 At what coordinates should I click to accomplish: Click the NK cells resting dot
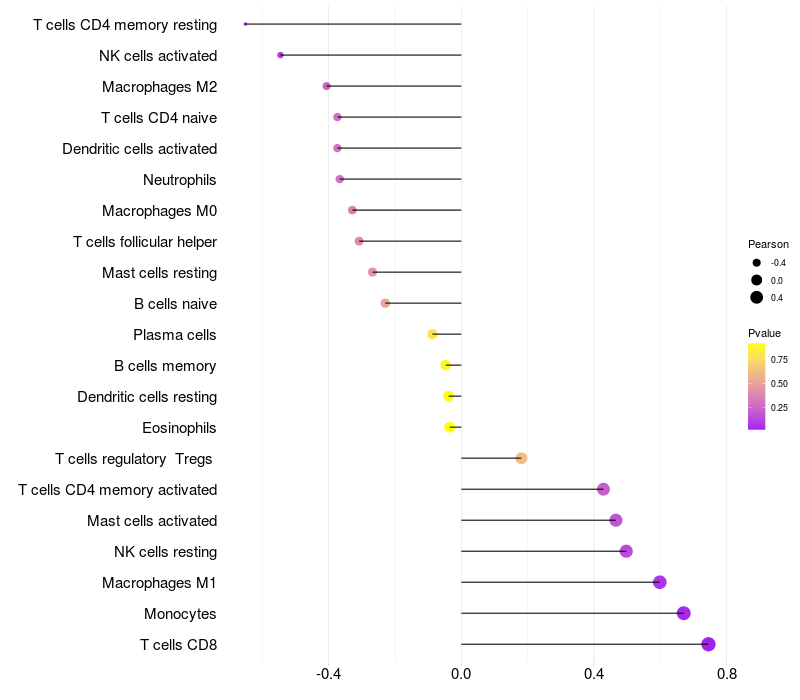click(626, 551)
